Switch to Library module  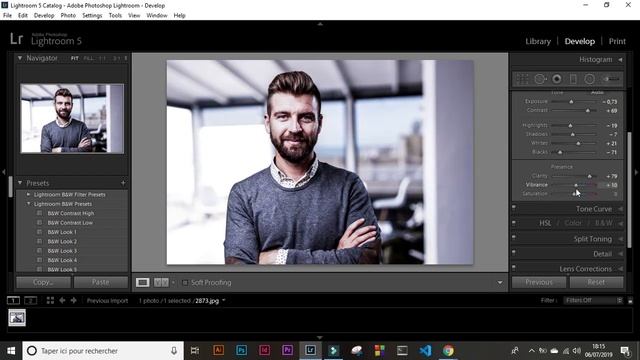point(538,41)
